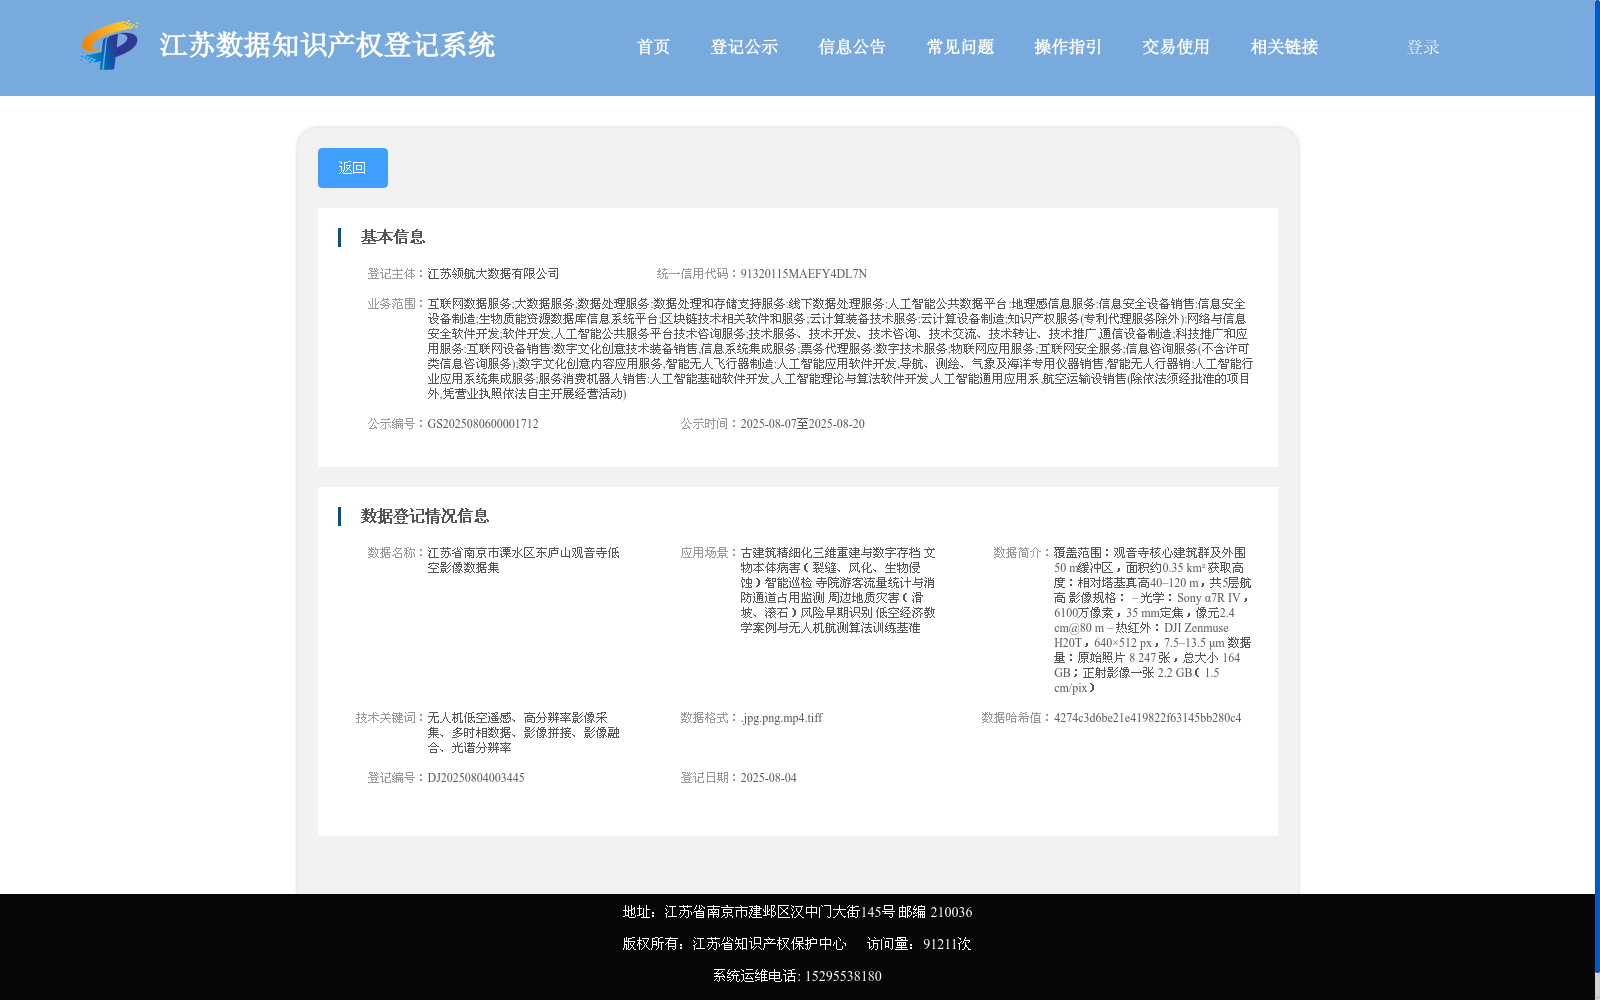Select the 统一信用代码 value

pos(802,272)
